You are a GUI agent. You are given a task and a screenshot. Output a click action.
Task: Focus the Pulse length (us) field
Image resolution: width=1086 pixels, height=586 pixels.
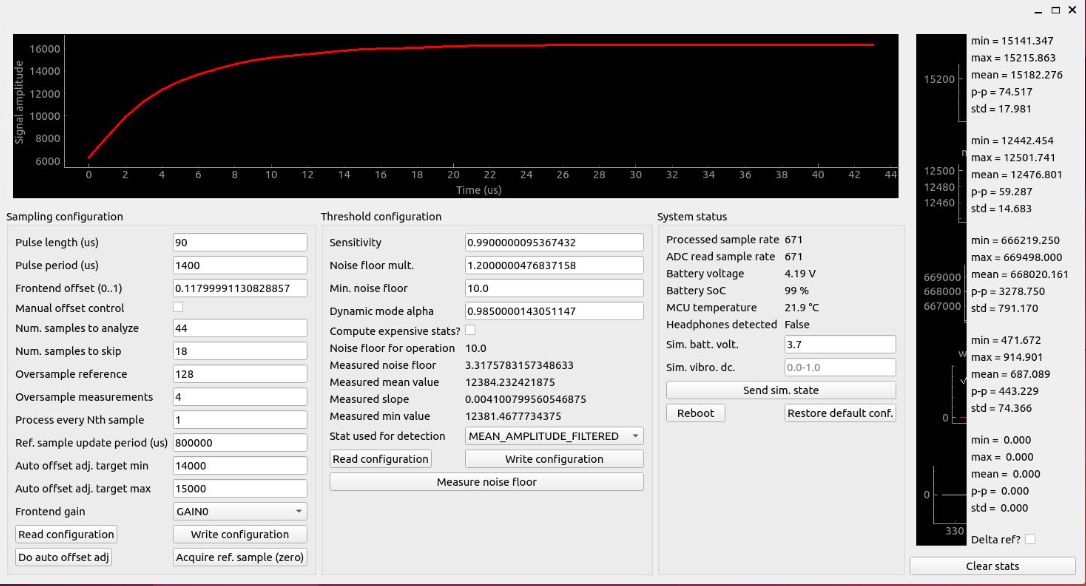pyautogui.click(x=240, y=242)
